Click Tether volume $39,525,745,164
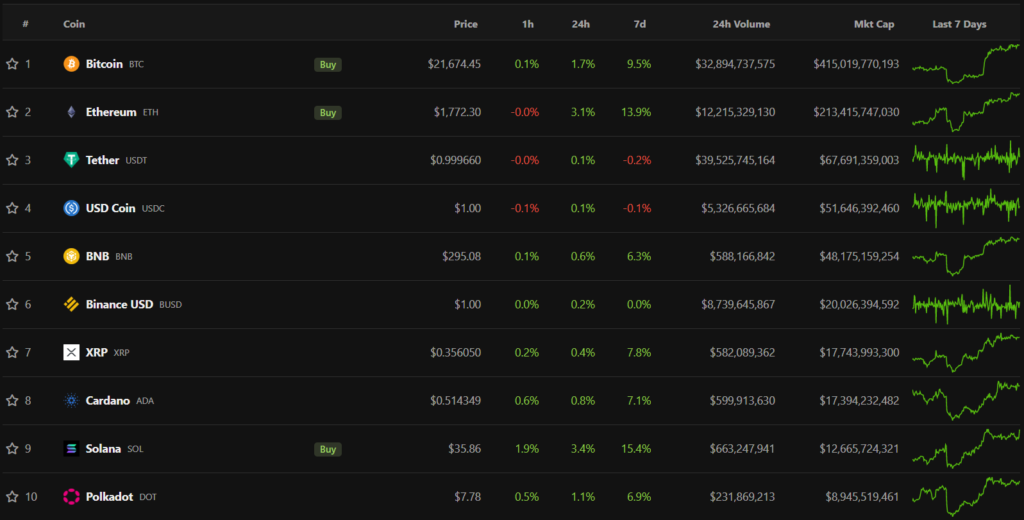This screenshot has height=520, width=1024. click(735, 160)
